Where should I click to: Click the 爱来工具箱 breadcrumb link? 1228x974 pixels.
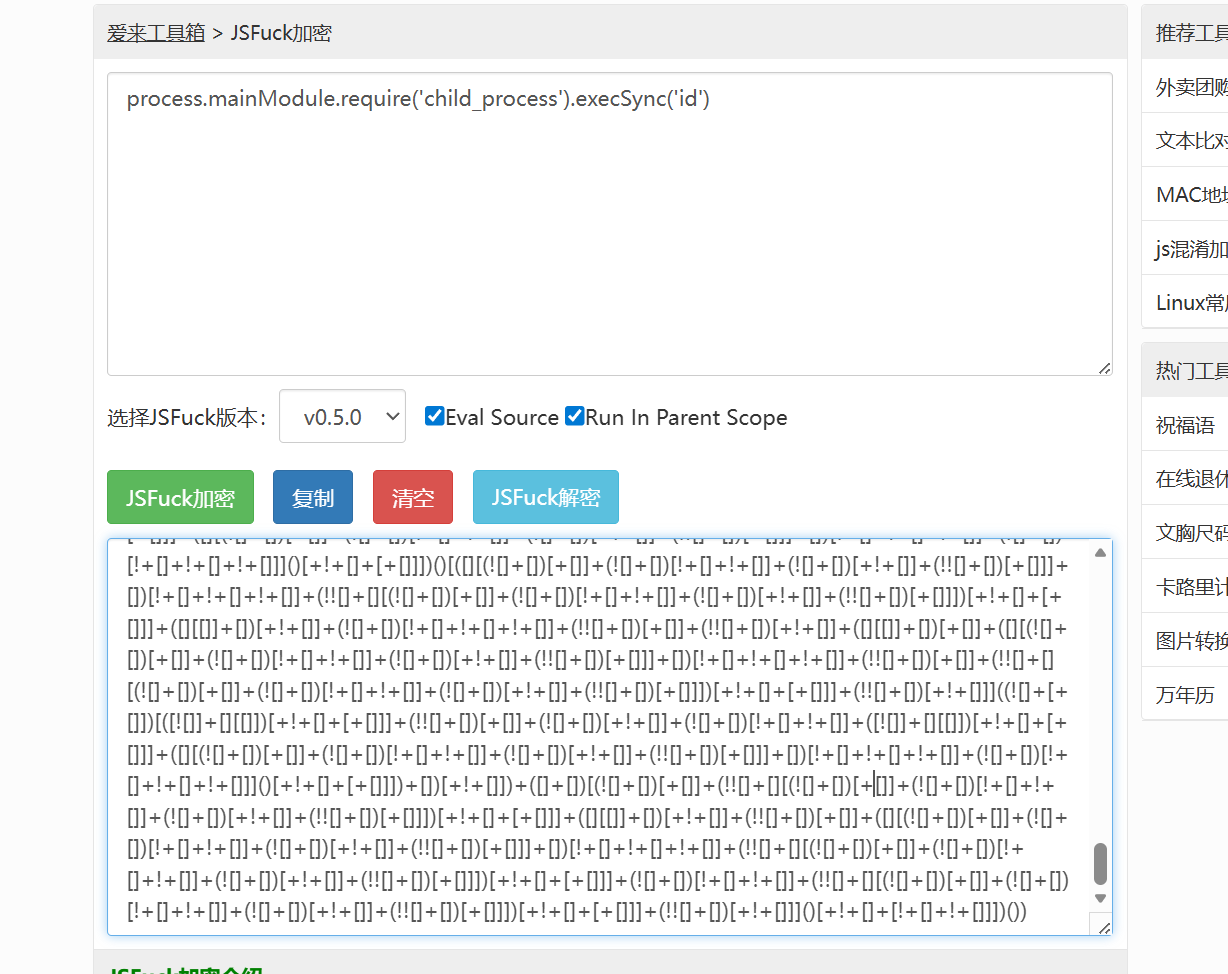tap(156, 33)
